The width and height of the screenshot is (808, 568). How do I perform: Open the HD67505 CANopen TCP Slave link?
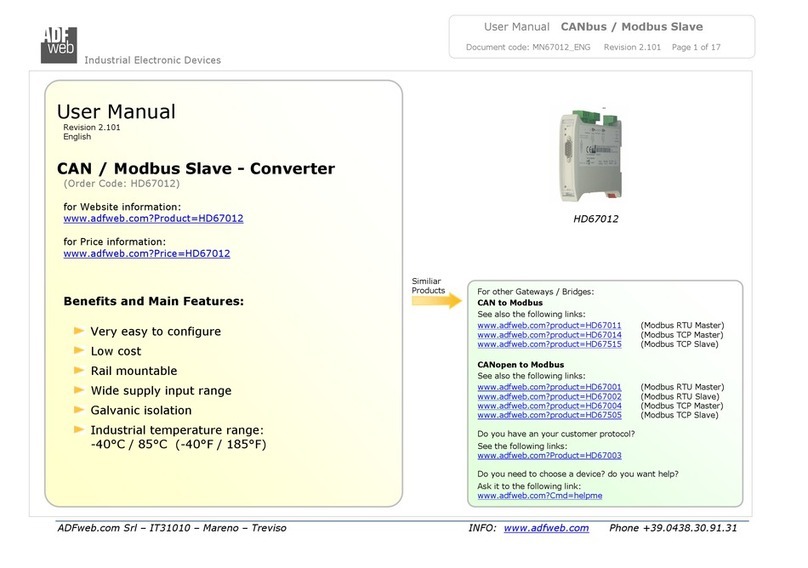pyautogui.click(x=549, y=415)
